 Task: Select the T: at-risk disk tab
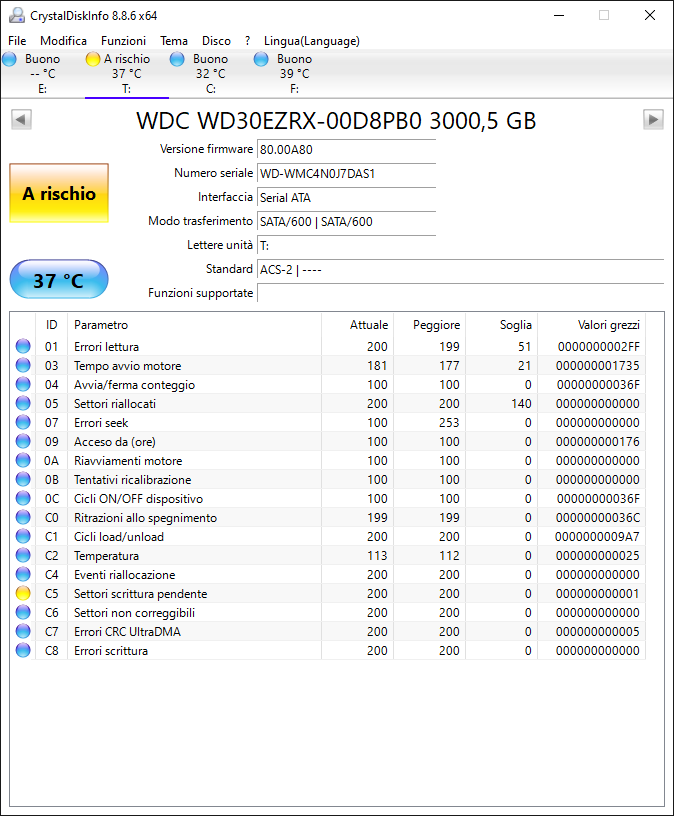coord(126,73)
